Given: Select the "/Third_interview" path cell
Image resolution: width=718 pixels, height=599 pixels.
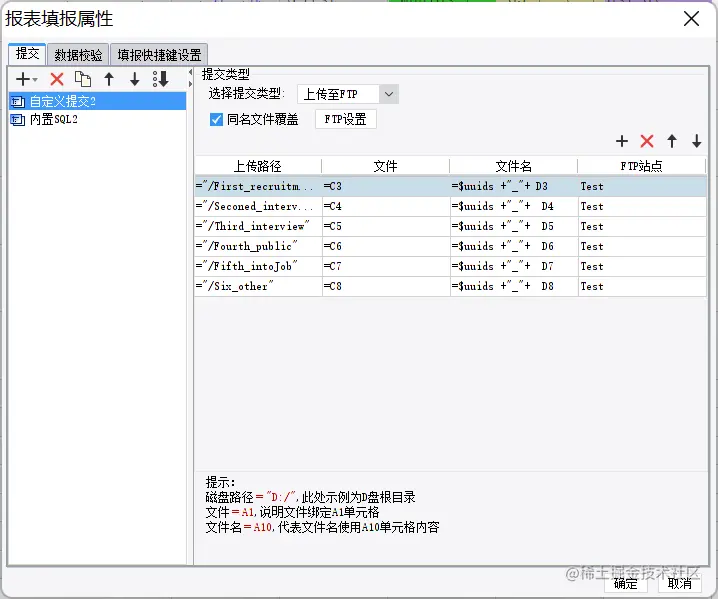Looking at the screenshot, I should 258,226.
